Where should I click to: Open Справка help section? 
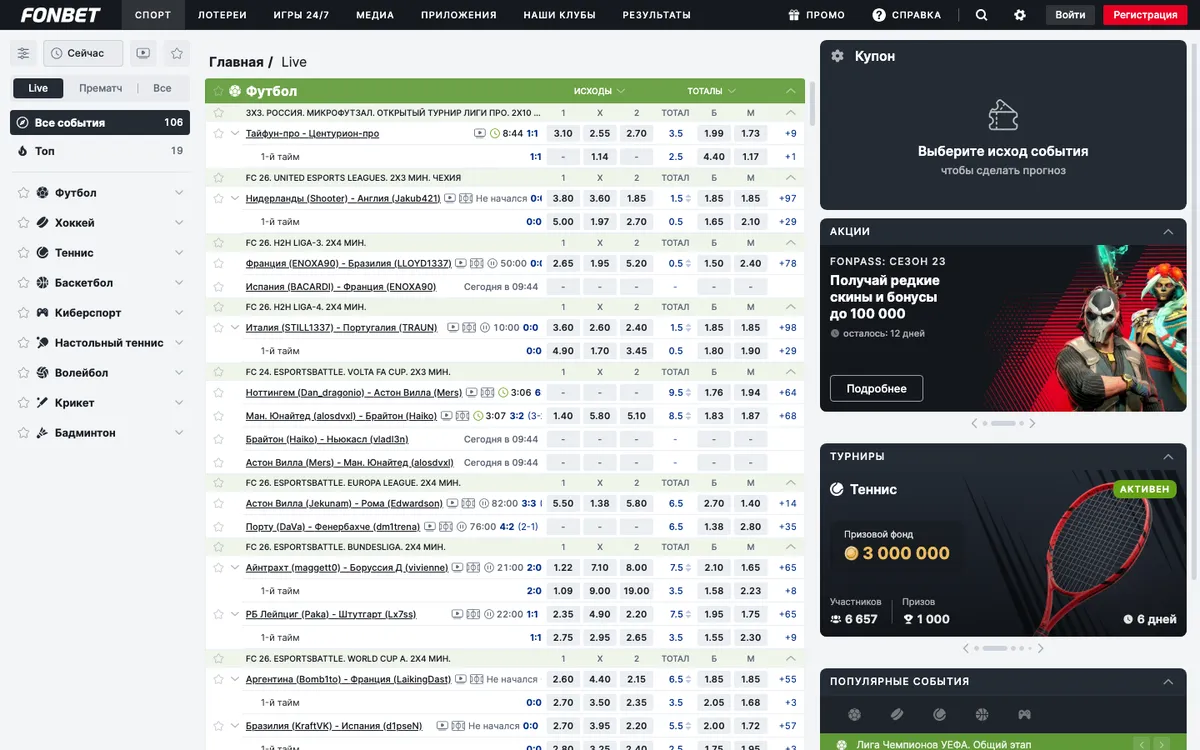point(906,15)
